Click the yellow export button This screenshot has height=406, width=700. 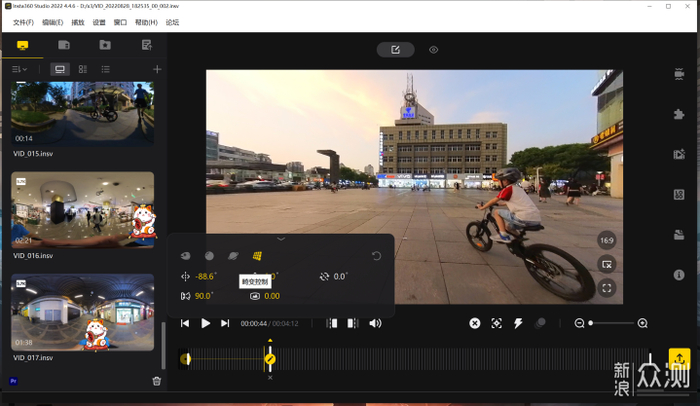(x=679, y=359)
